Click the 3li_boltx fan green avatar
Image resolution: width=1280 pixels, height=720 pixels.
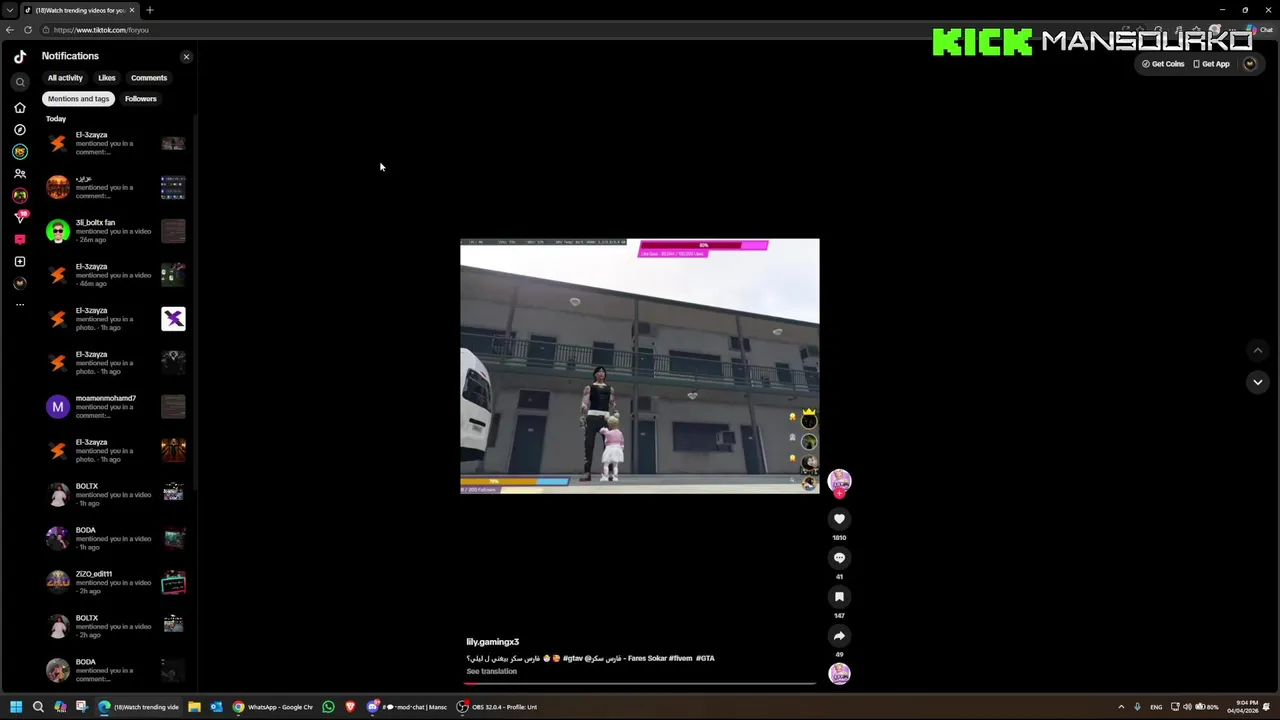(x=58, y=231)
